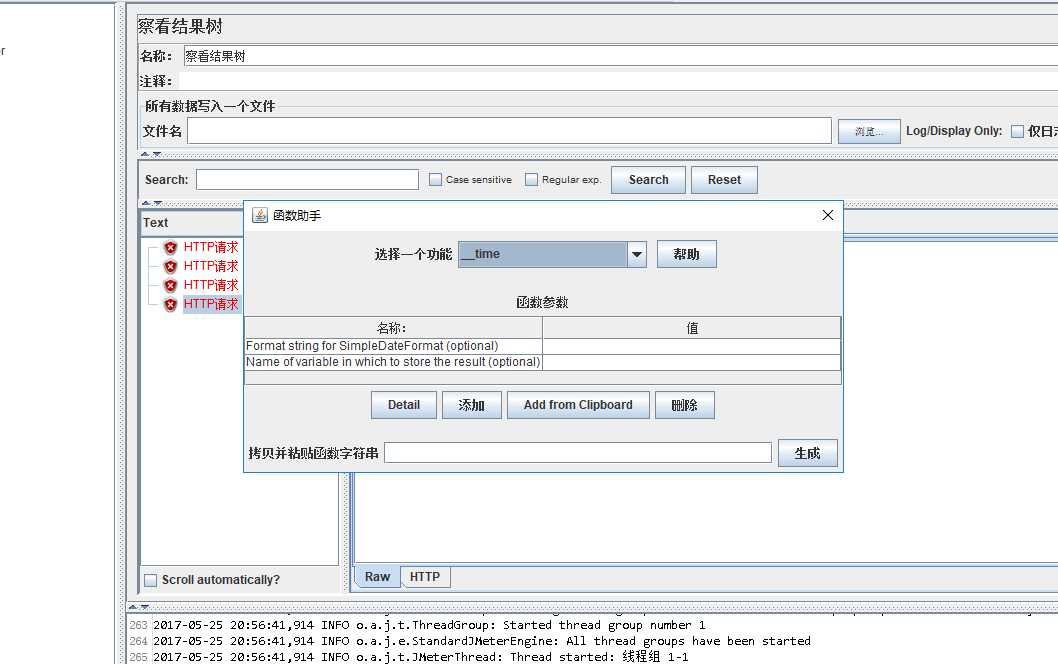This screenshot has width=1058, height=664.
Task: Switch to the HTTP tab
Action: click(424, 577)
